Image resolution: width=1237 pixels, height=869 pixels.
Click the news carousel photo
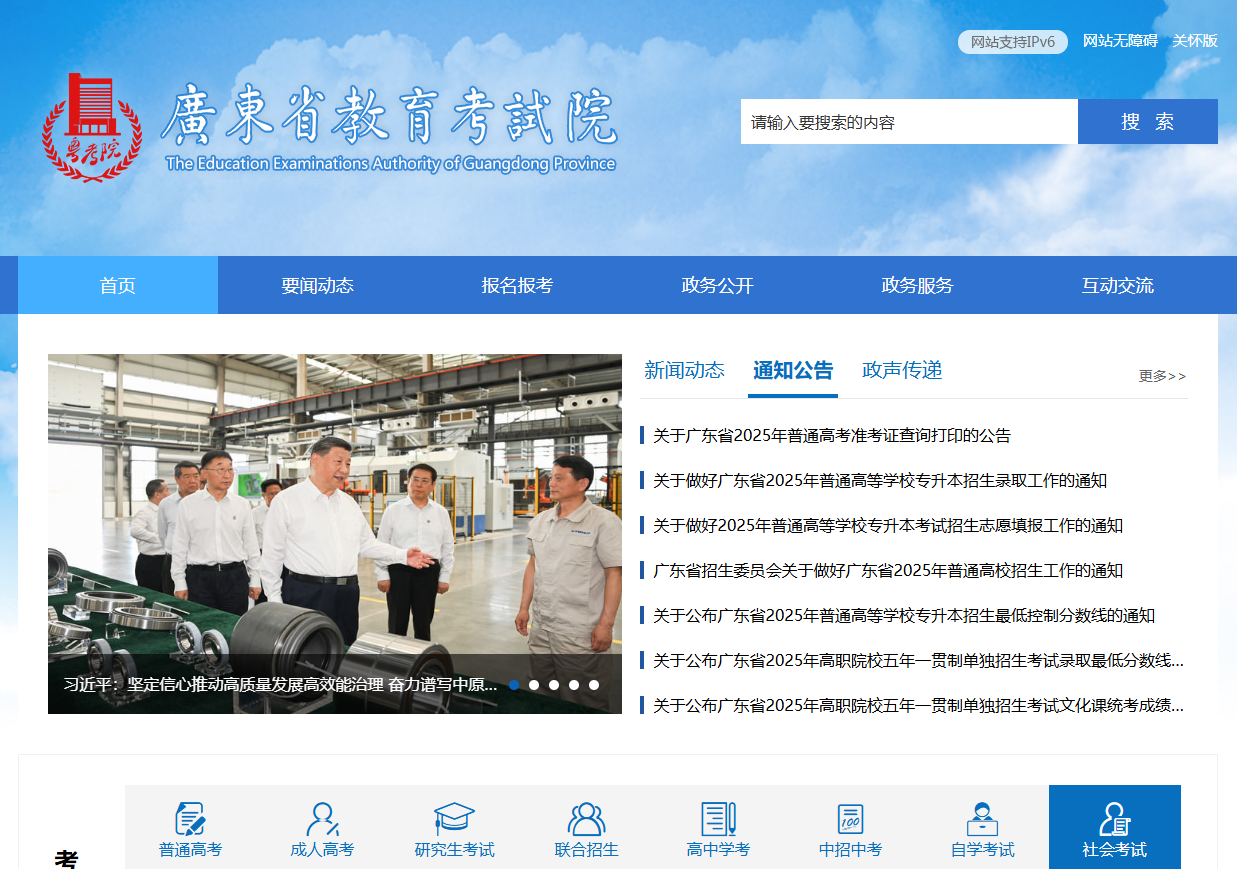coord(335,534)
